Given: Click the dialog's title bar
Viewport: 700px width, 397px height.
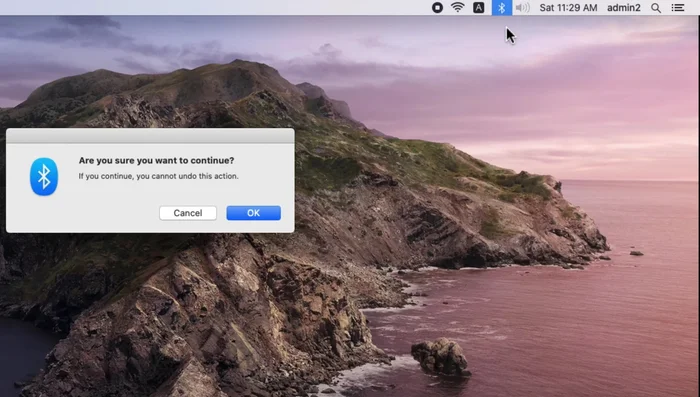Looking at the screenshot, I should 150,136.
